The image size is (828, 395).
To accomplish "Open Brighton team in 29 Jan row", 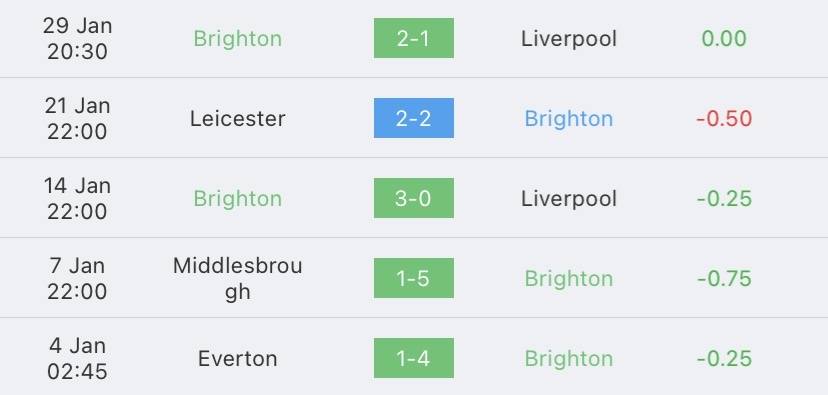I will click(x=238, y=39).
